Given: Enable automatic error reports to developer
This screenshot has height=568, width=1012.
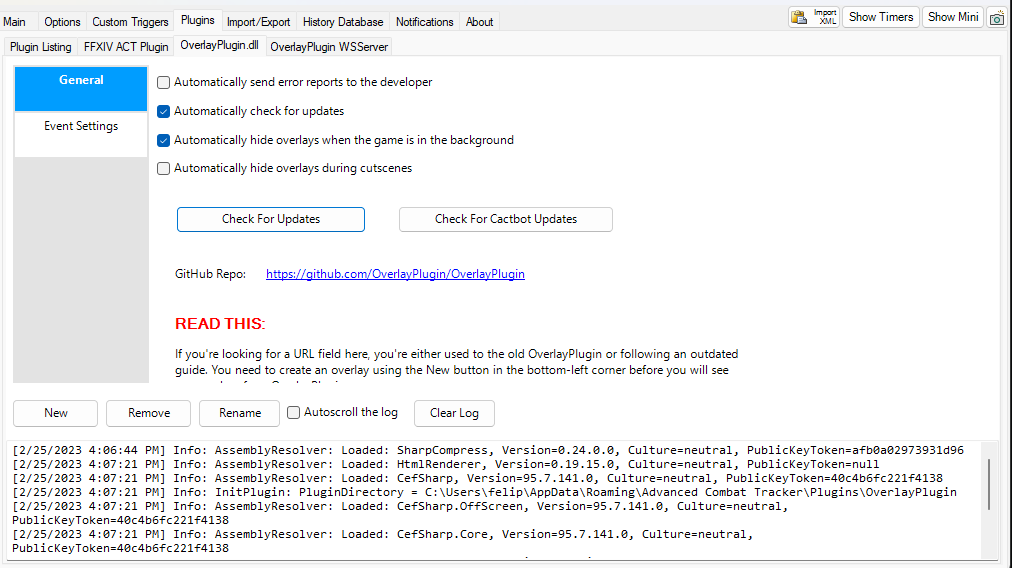Looking at the screenshot, I should click(164, 83).
